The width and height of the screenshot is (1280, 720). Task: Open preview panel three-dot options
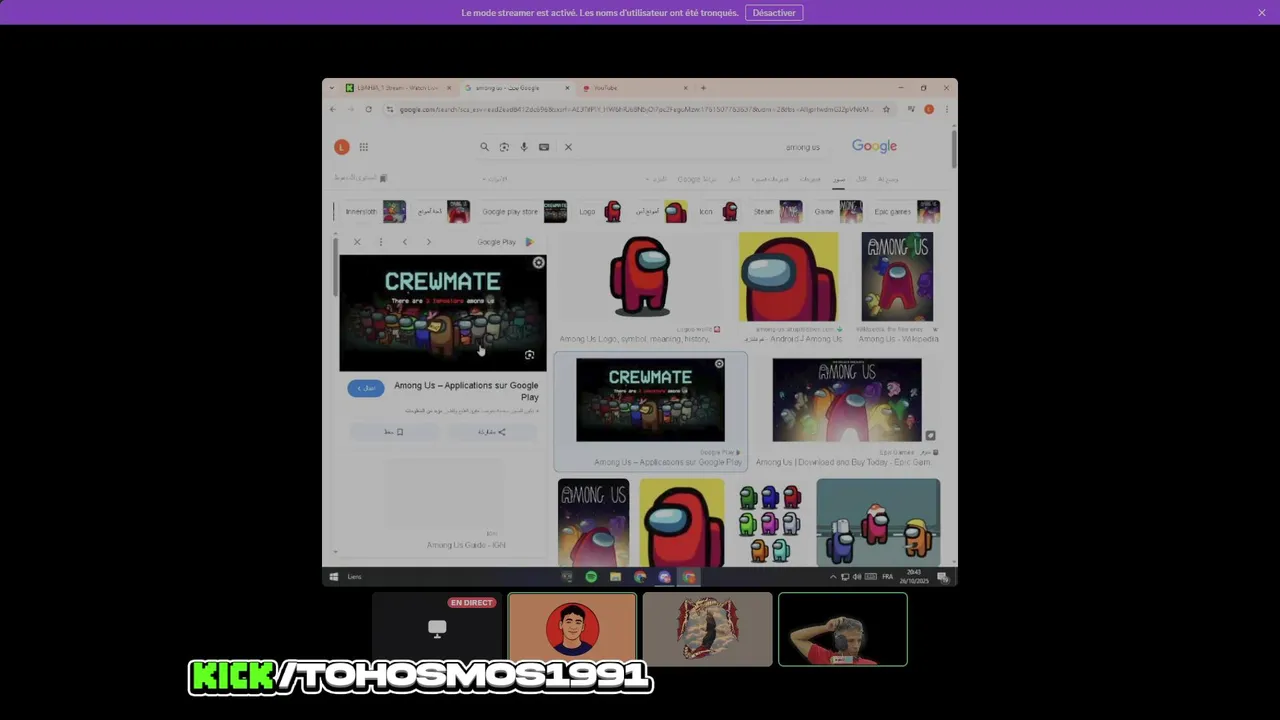click(x=380, y=242)
